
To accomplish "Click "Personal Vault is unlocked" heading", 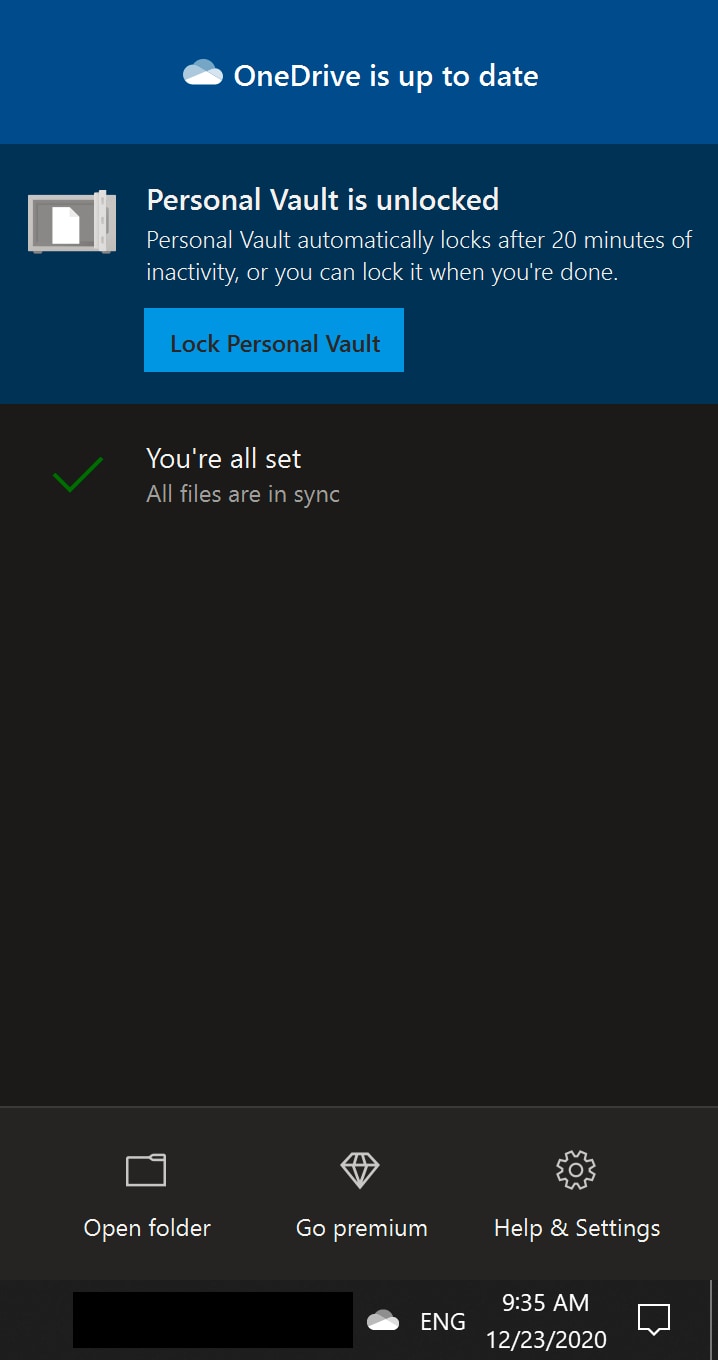I will 322,200.
